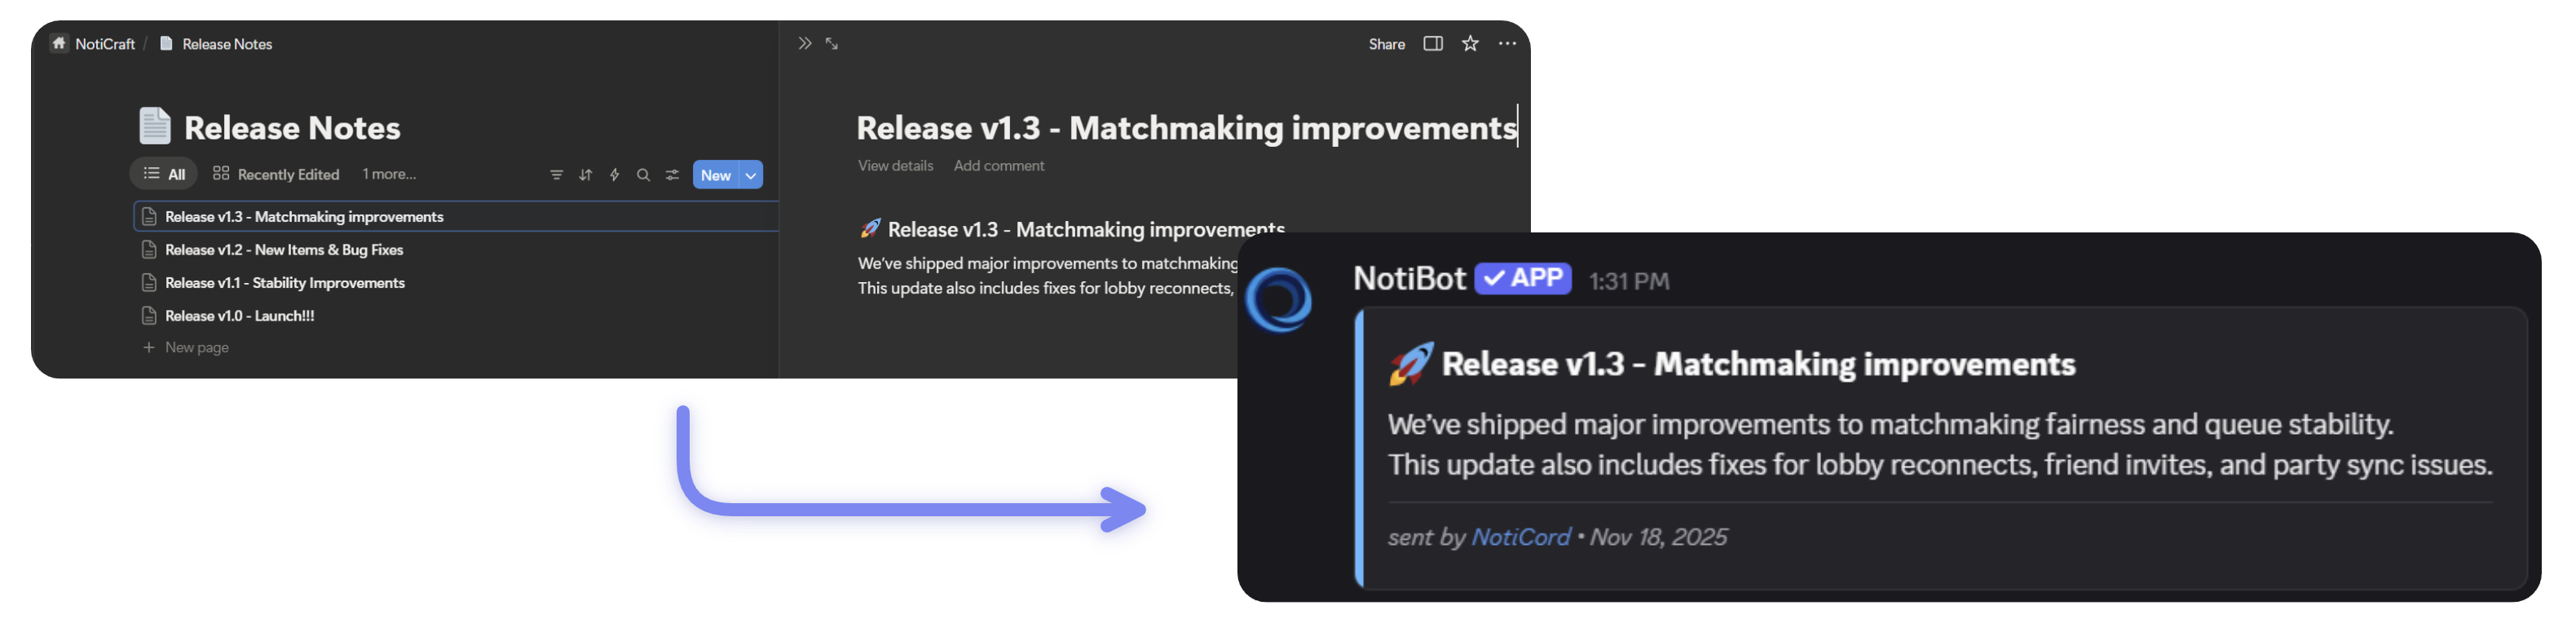Screen dimensions: 2576x641
Task: Favorite the page by clicking the star
Action: (1469, 43)
